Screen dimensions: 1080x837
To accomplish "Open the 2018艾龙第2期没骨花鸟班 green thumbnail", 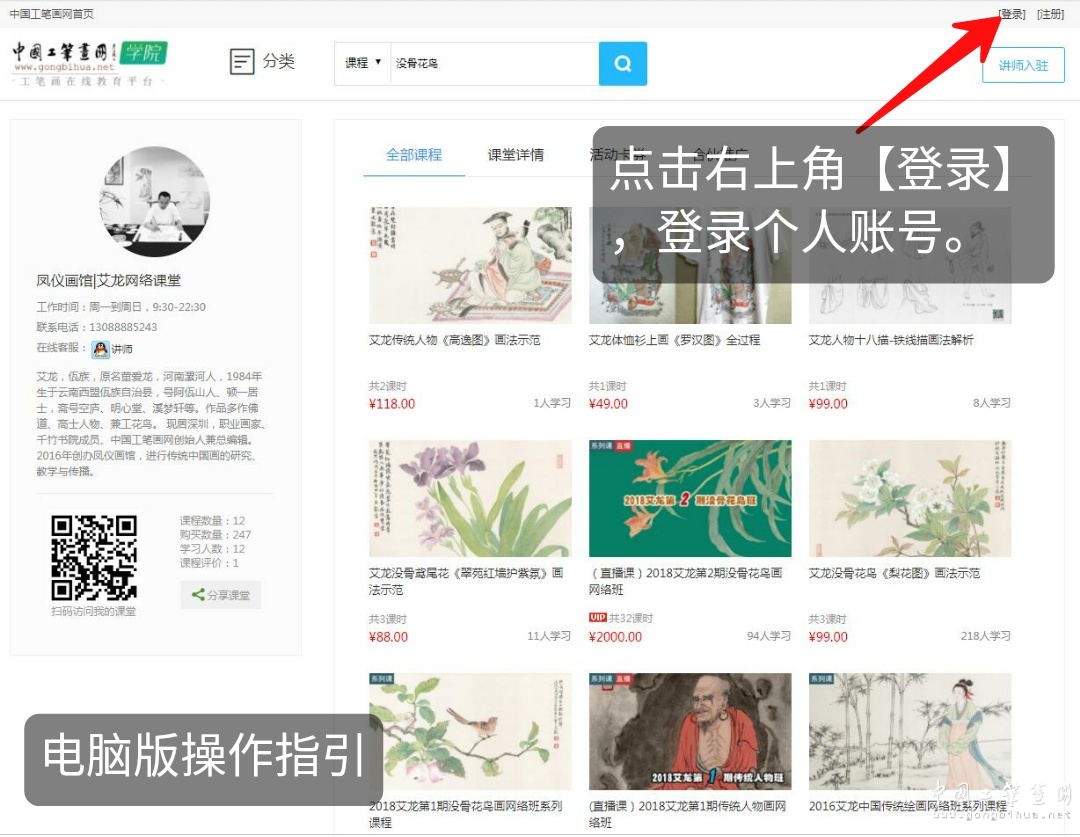I will tap(690, 498).
